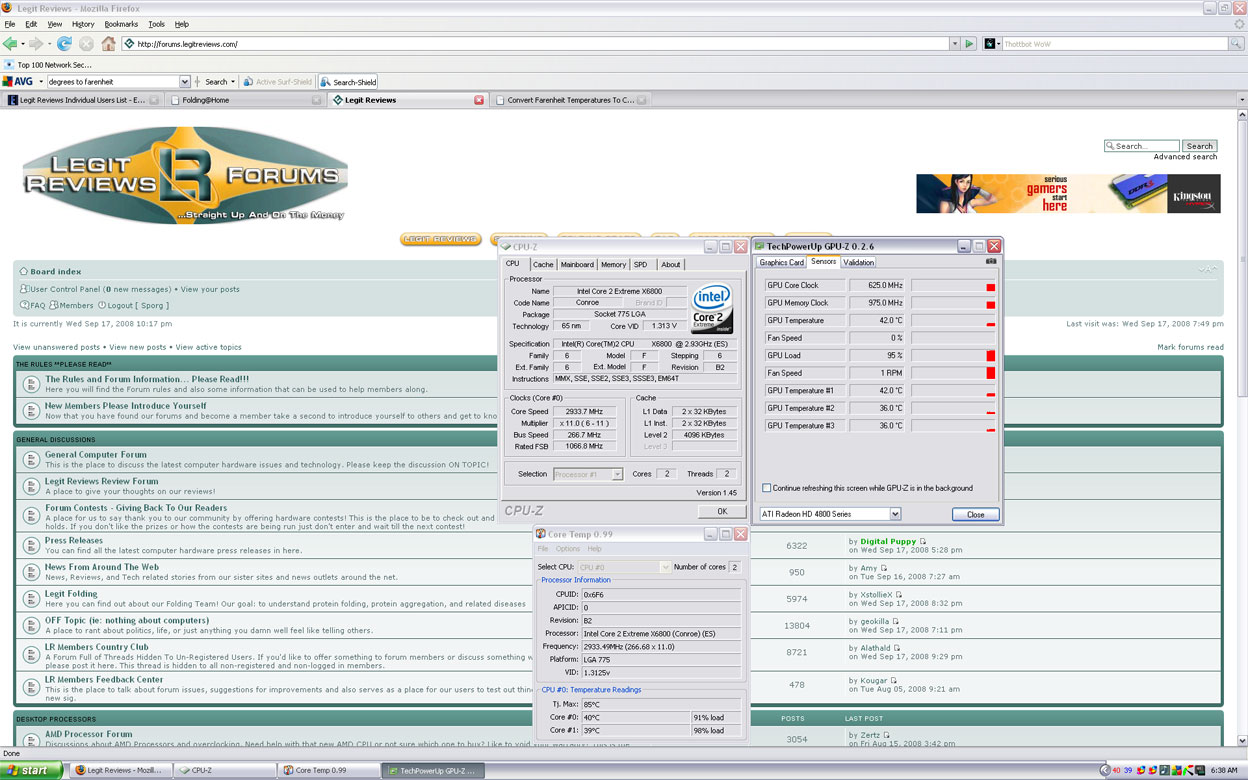Open the Members link in forum header

click(x=72, y=305)
